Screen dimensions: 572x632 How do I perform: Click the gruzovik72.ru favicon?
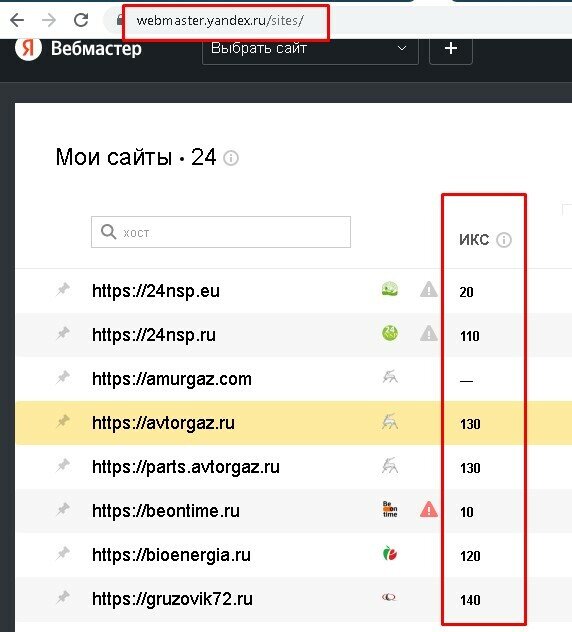pyautogui.click(x=389, y=597)
